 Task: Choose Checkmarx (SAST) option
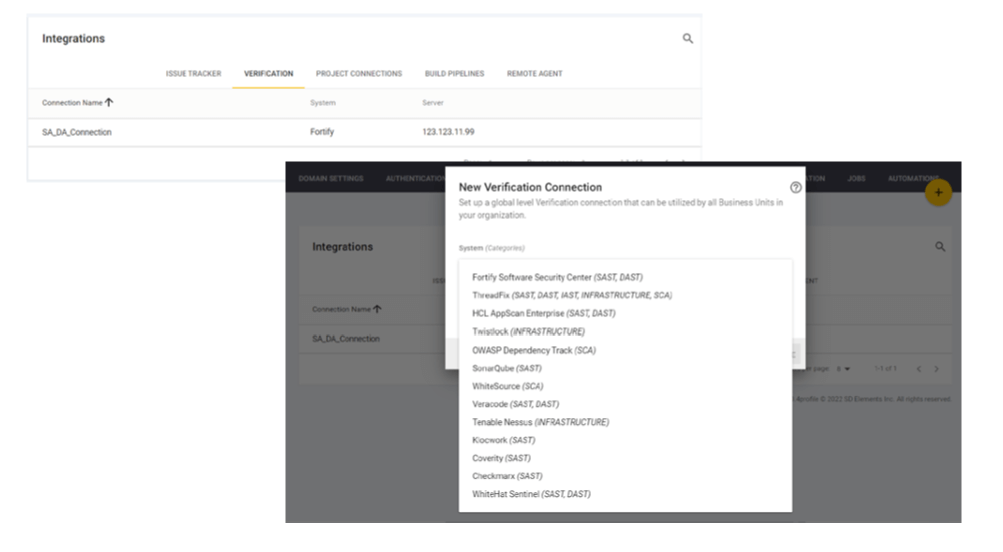point(507,475)
